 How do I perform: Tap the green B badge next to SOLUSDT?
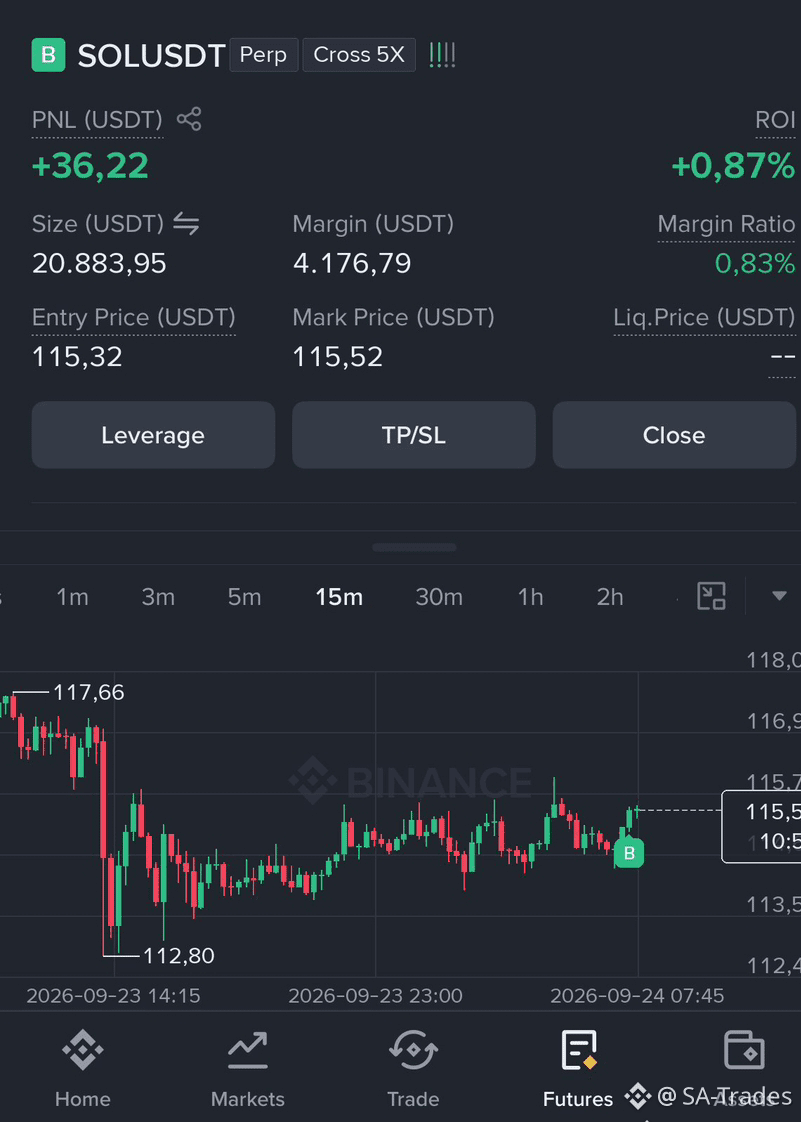point(49,55)
